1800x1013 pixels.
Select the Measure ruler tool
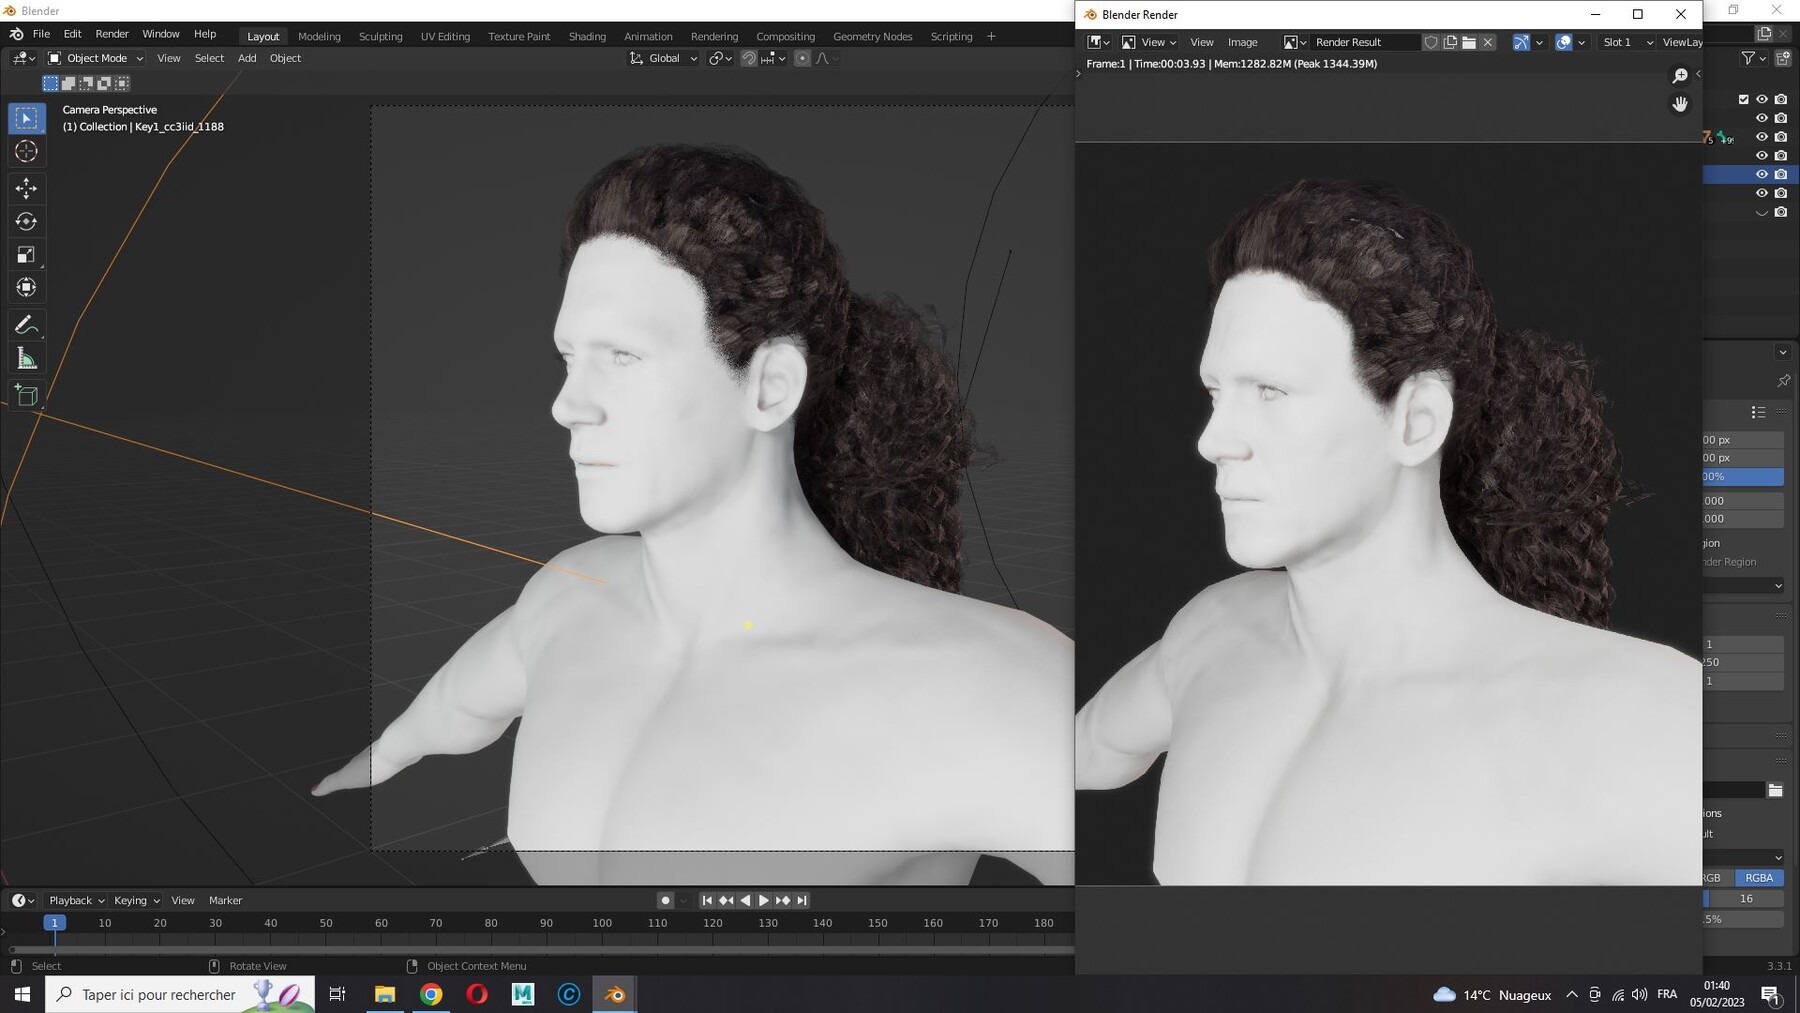[x=27, y=358]
